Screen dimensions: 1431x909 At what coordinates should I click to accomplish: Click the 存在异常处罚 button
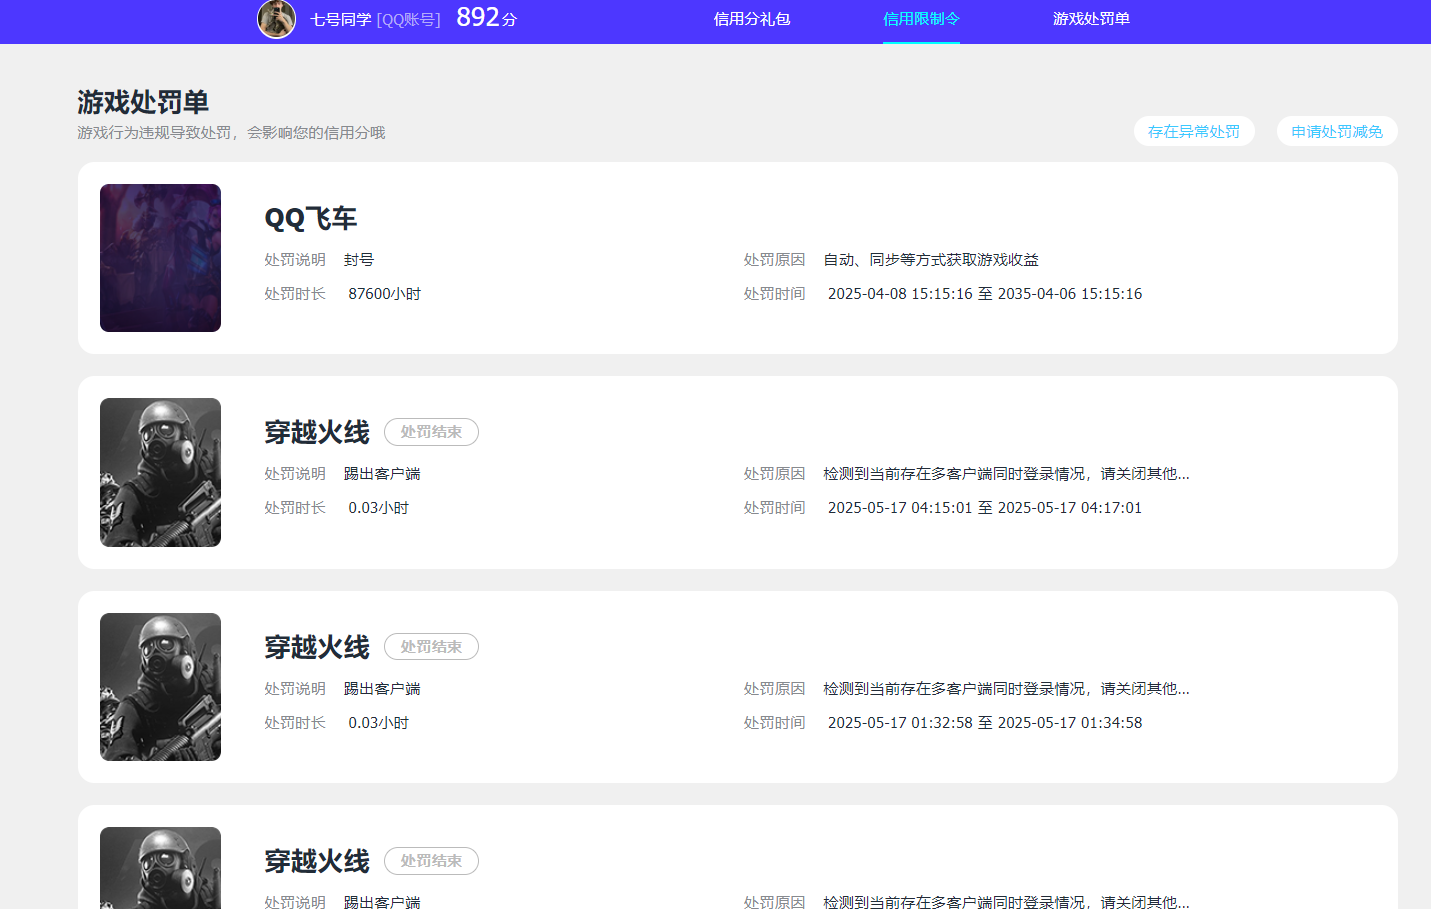point(1193,130)
